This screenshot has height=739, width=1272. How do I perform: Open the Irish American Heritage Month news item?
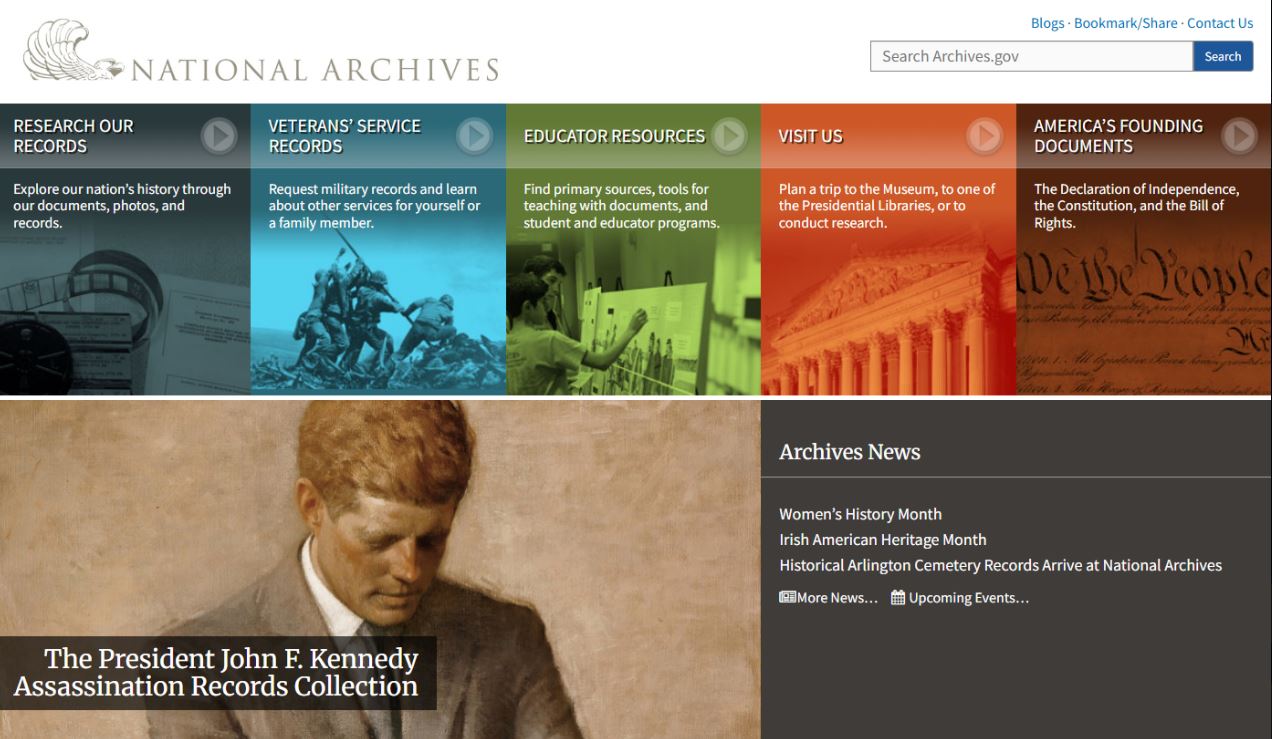pyautogui.click(x=883, y=540)
